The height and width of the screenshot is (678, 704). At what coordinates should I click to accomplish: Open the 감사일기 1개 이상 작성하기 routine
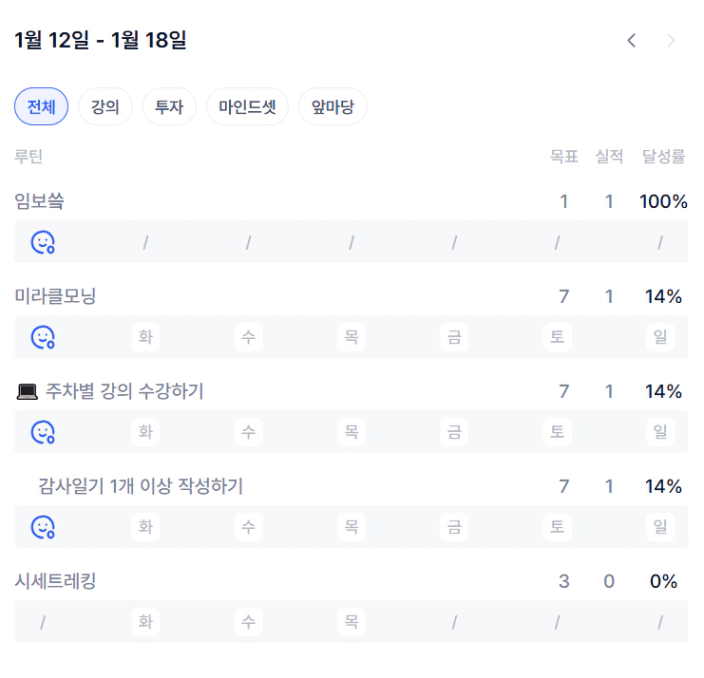(140, 487)
